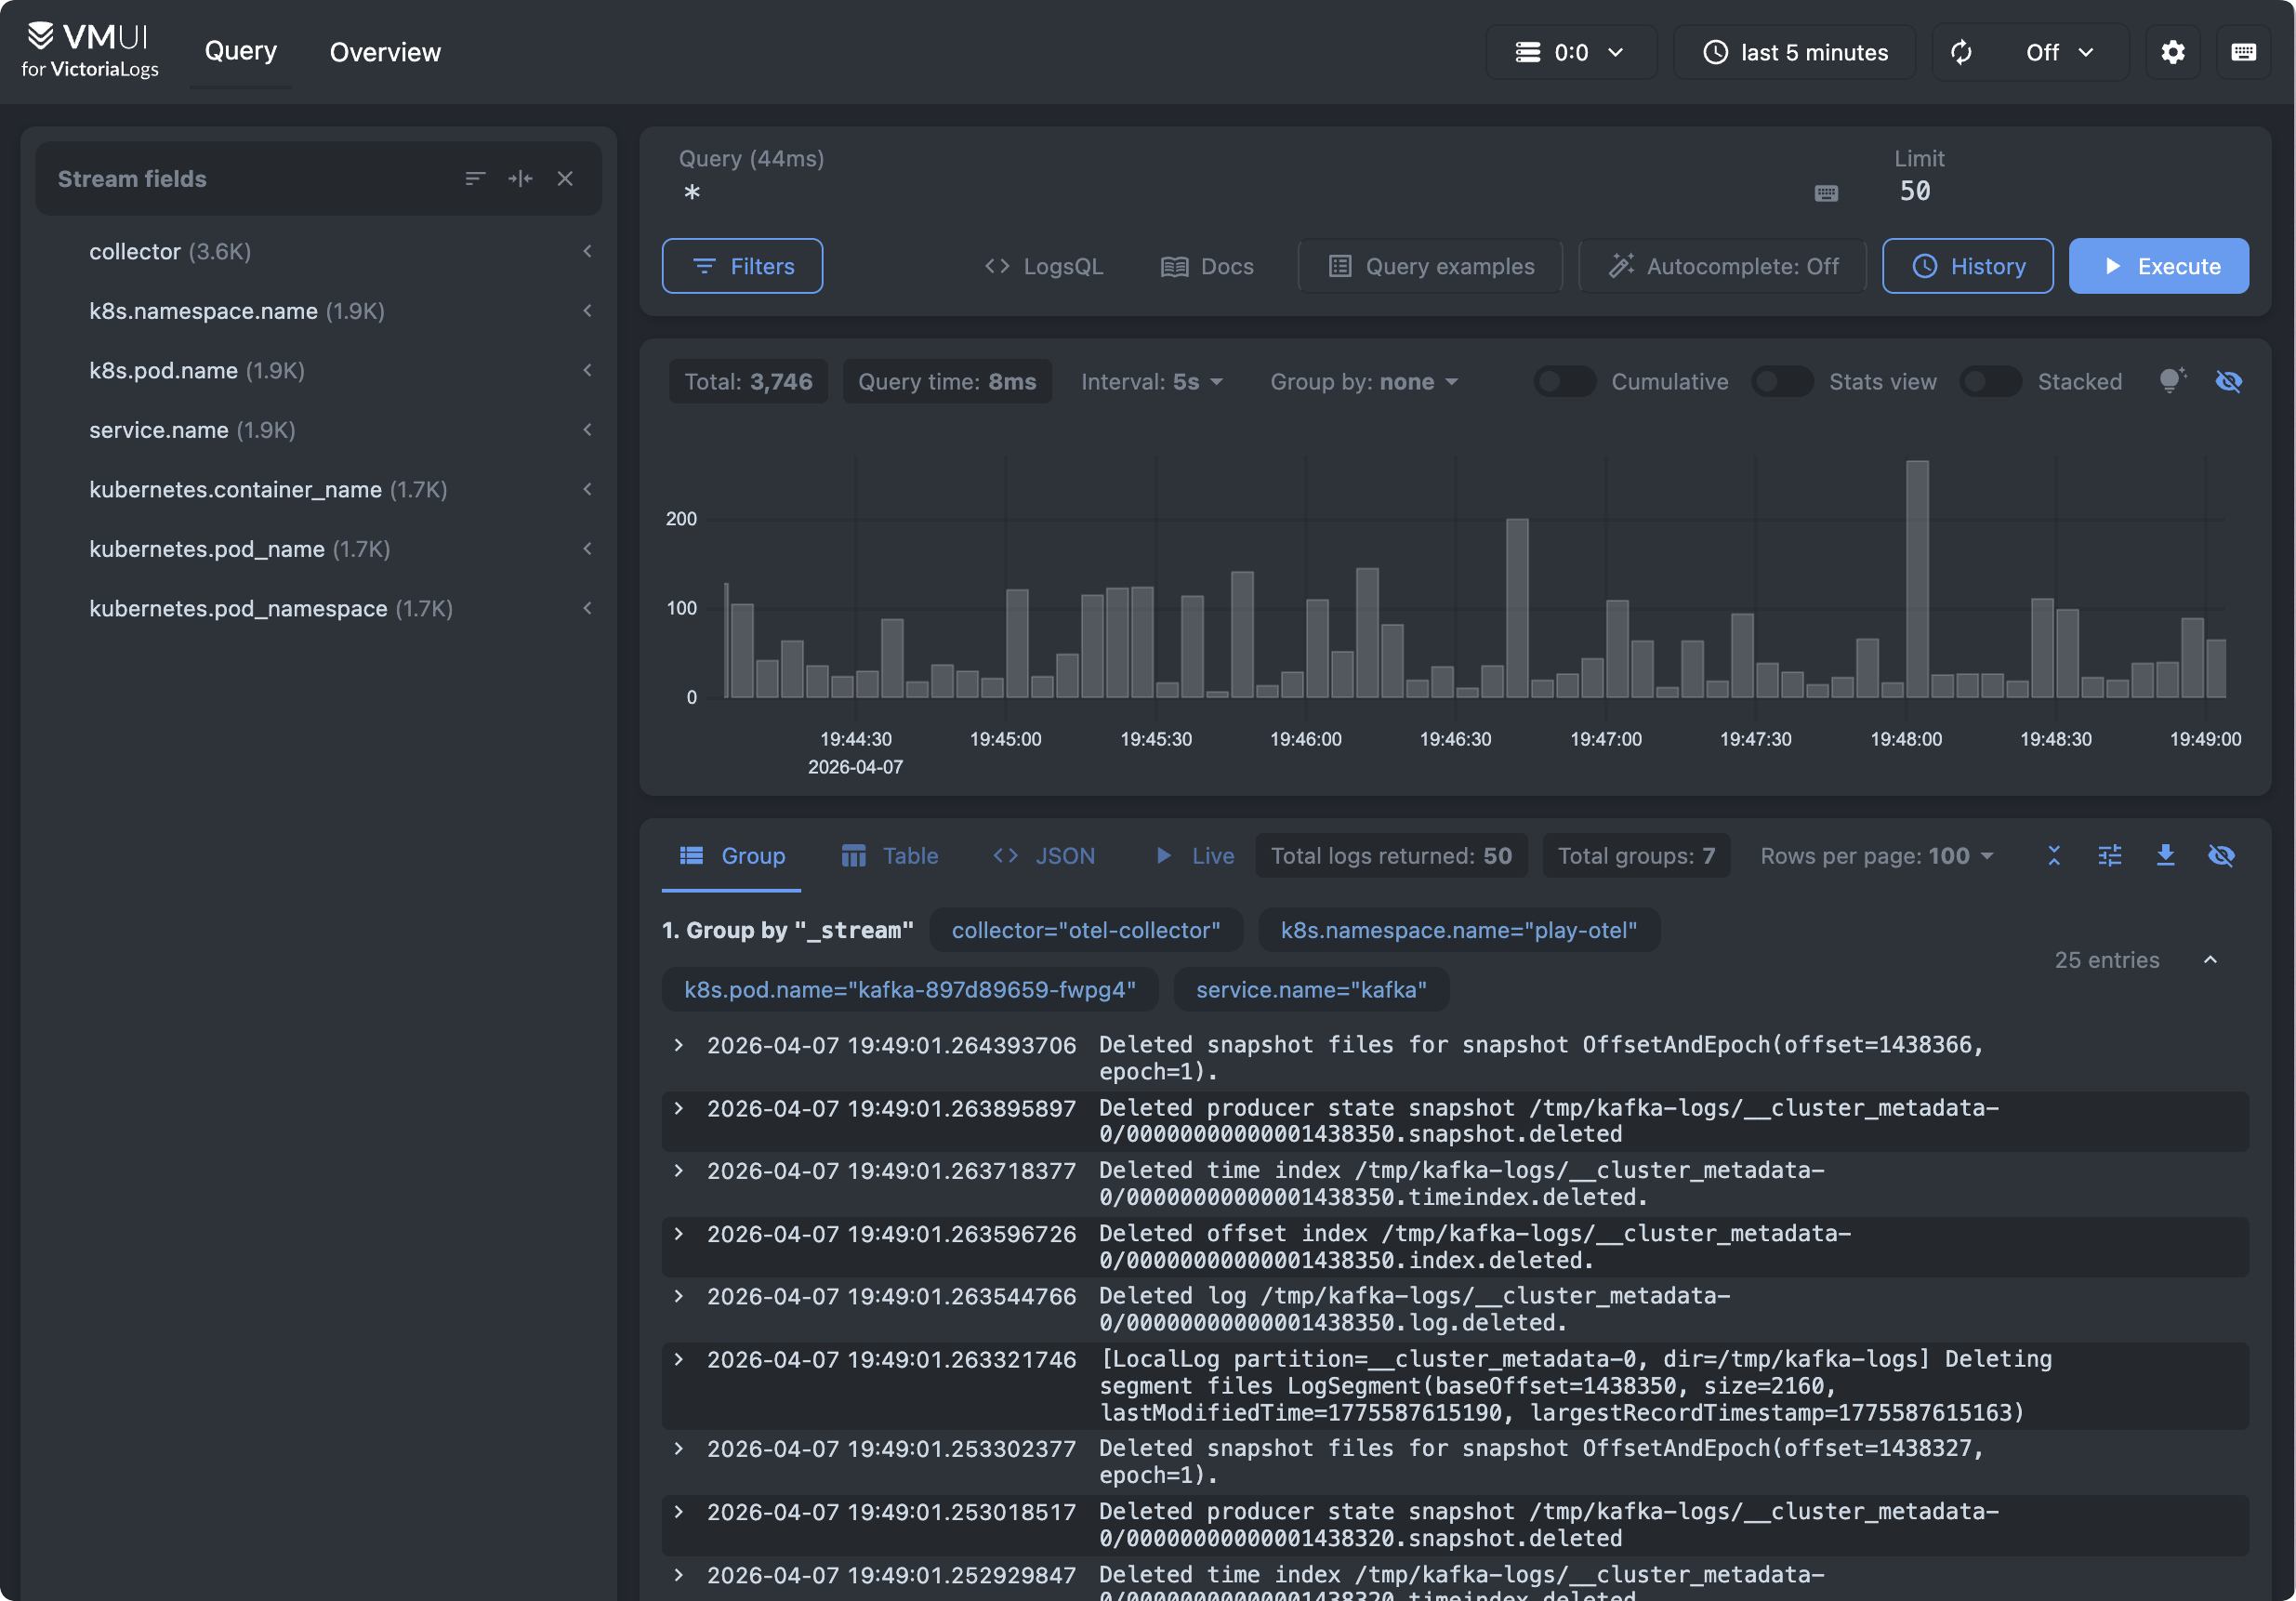Click the refresh dashboard icon
The height and width of the screenshot is (1601, 2296).
tap(1961, 52)
